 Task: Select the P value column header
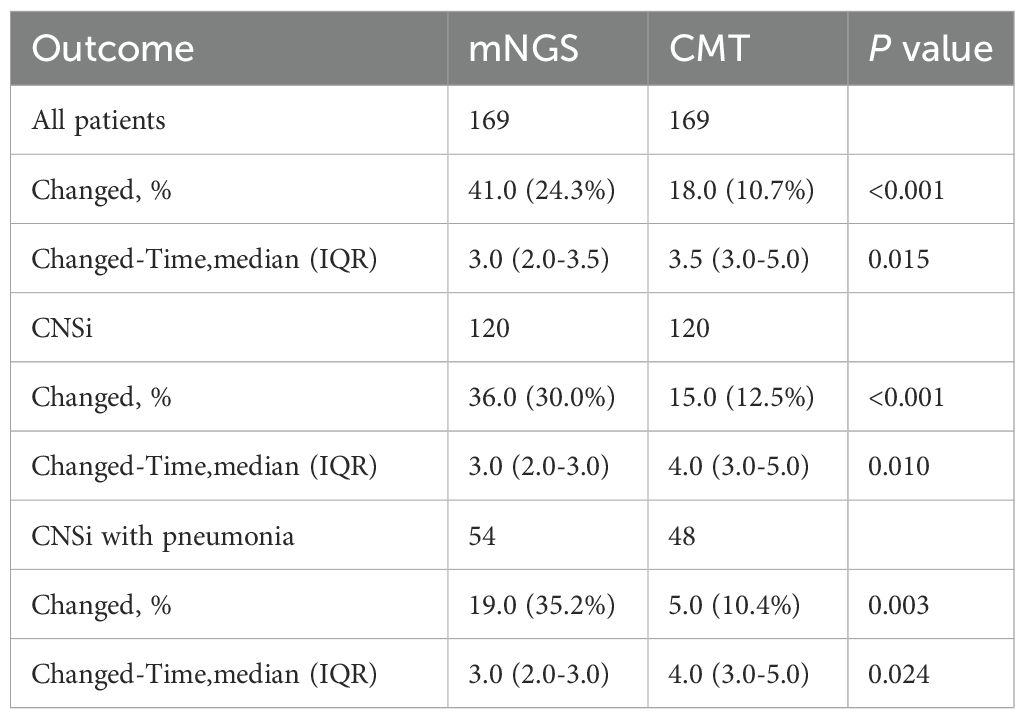click(929, 50)
